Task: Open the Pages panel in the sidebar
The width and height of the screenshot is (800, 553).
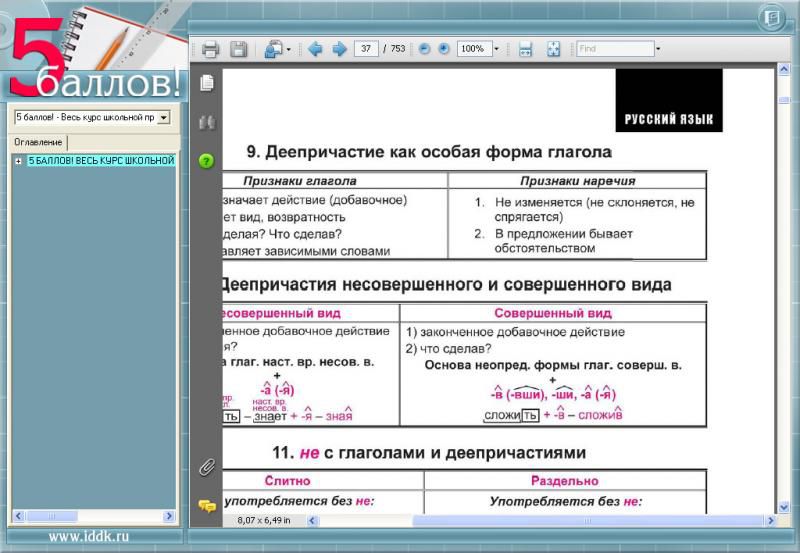Action: tap(206, 82)
